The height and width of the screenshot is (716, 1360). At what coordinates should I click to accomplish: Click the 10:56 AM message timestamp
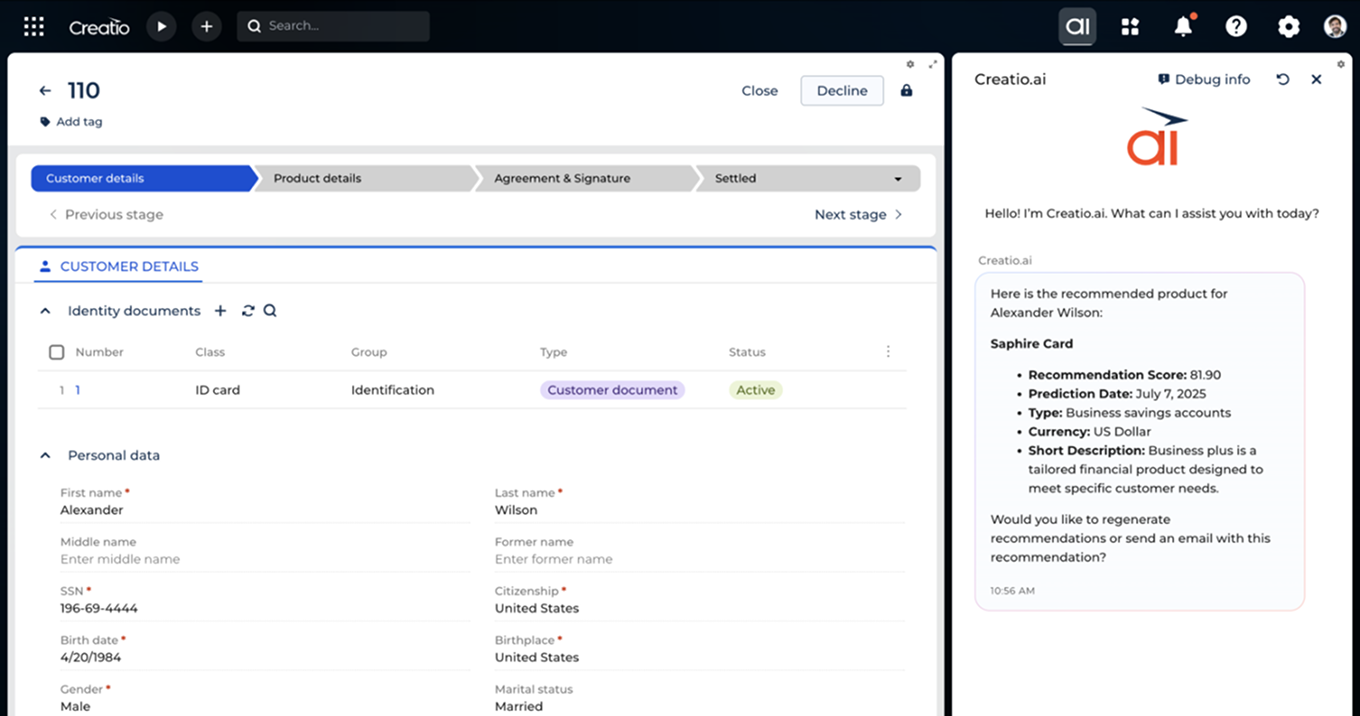pos(1012,591)
